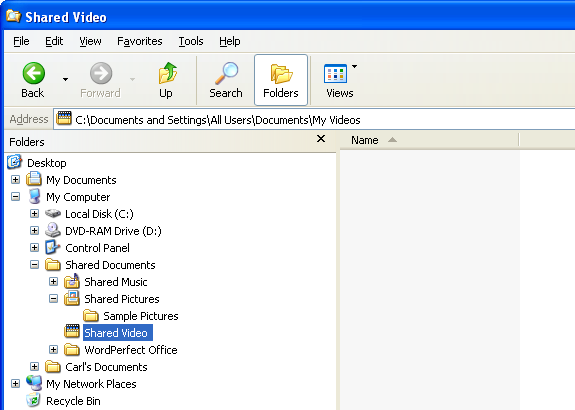The width and height of the screenshot is (575, 410).
Task: Click the Local Disk (C:) drive icon
Action: tap(53, 213)
